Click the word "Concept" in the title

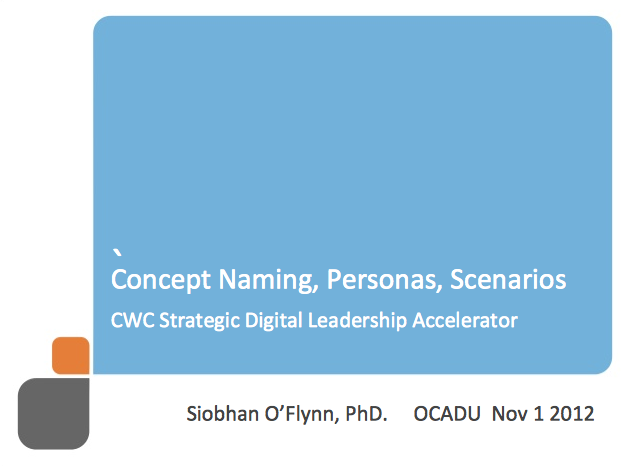161,280
